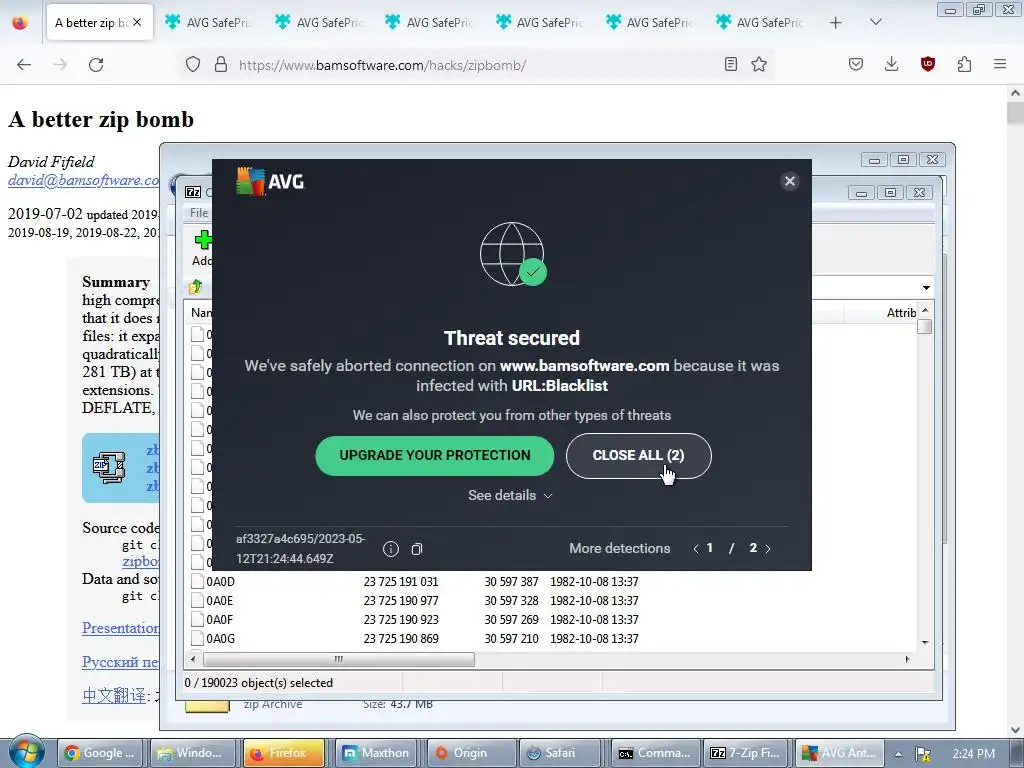1024x768 pixels.
Task: Click the site security padlock icon
Action: 221,64
